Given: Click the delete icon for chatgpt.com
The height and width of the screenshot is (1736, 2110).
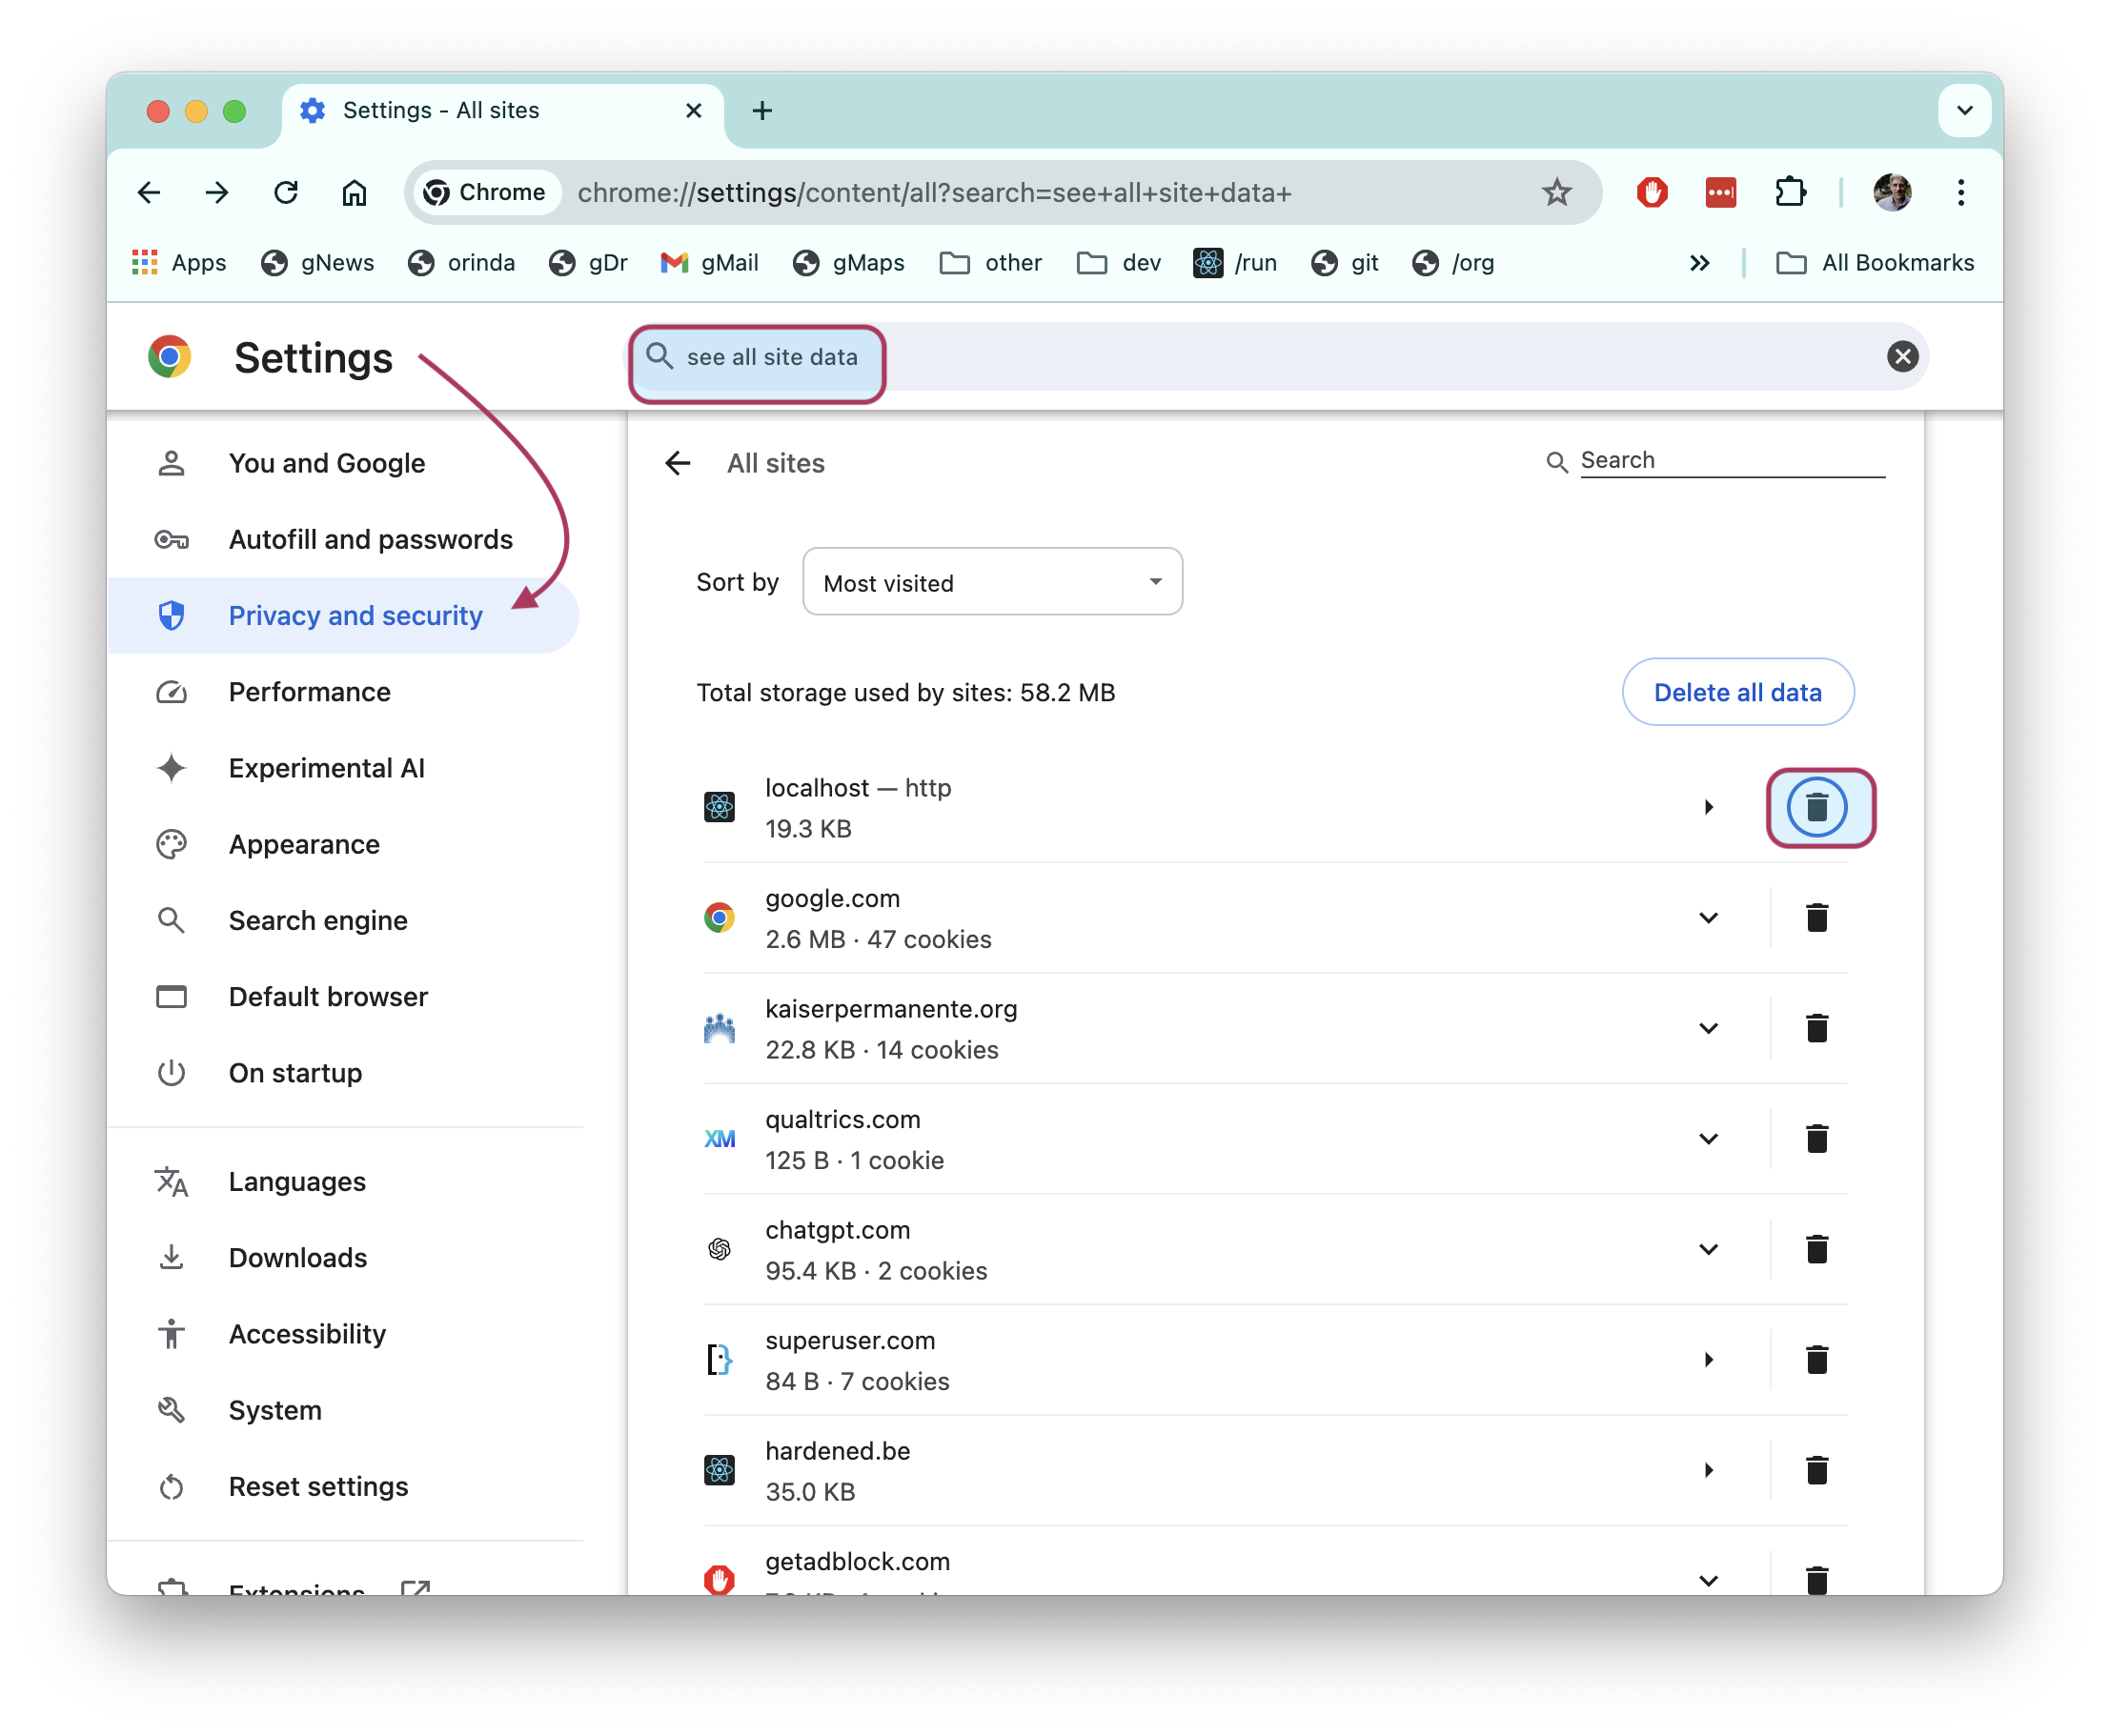Looking at the screenshot, I should [1817, 1247].
